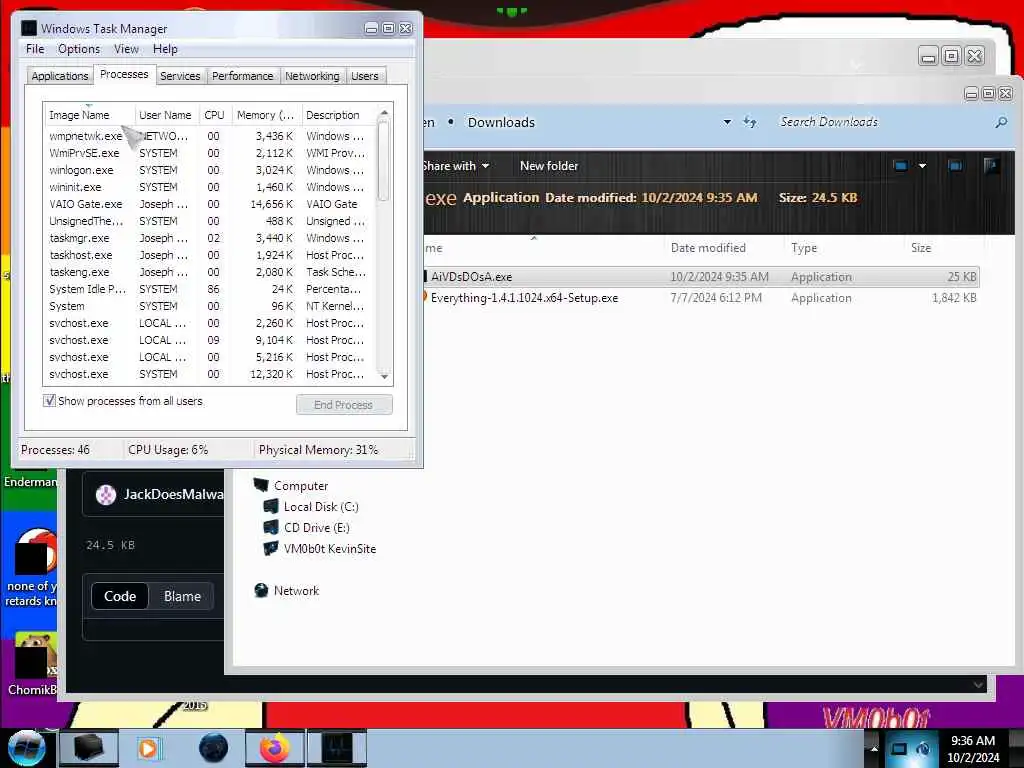Switch to the Performance tab

(242, 76)
